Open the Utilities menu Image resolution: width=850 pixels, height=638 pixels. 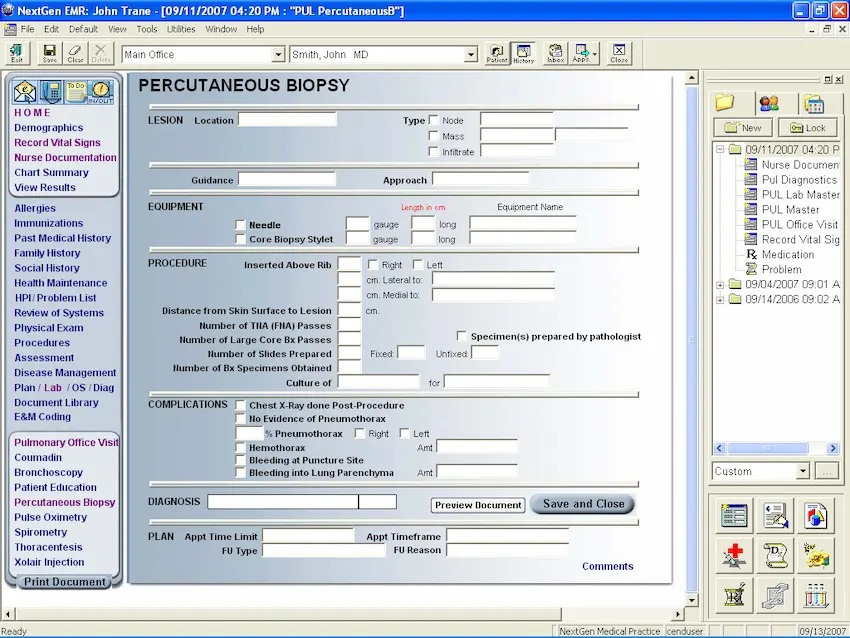pyautogui.click(x=182, y=29)
